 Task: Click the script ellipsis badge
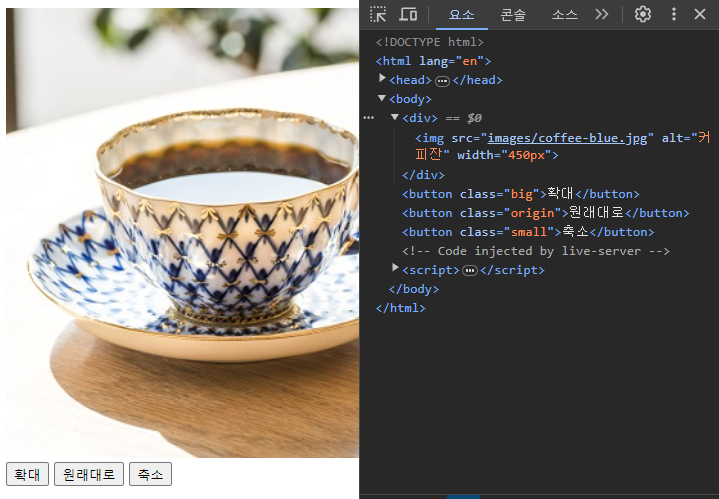click(x=470, y=271)
